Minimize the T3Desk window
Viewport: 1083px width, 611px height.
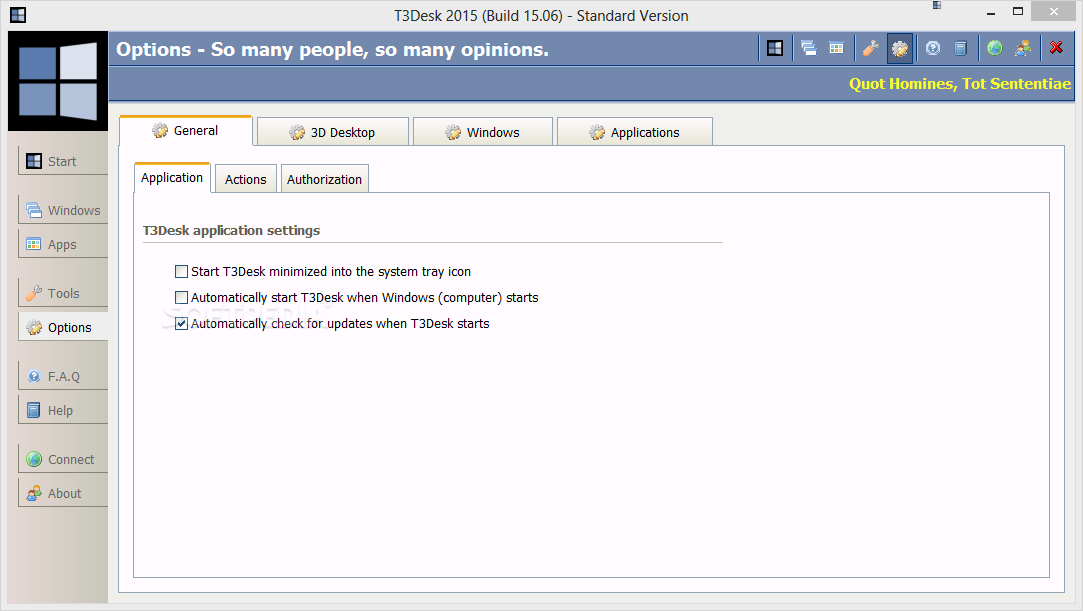tap(991, 12)
